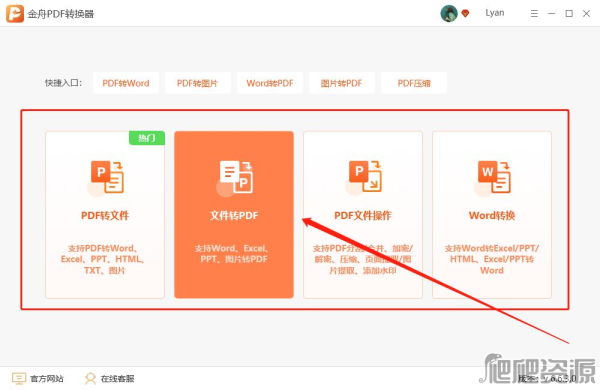
Task: Click the PDF转文件 card icon
Action: (106, 178)
